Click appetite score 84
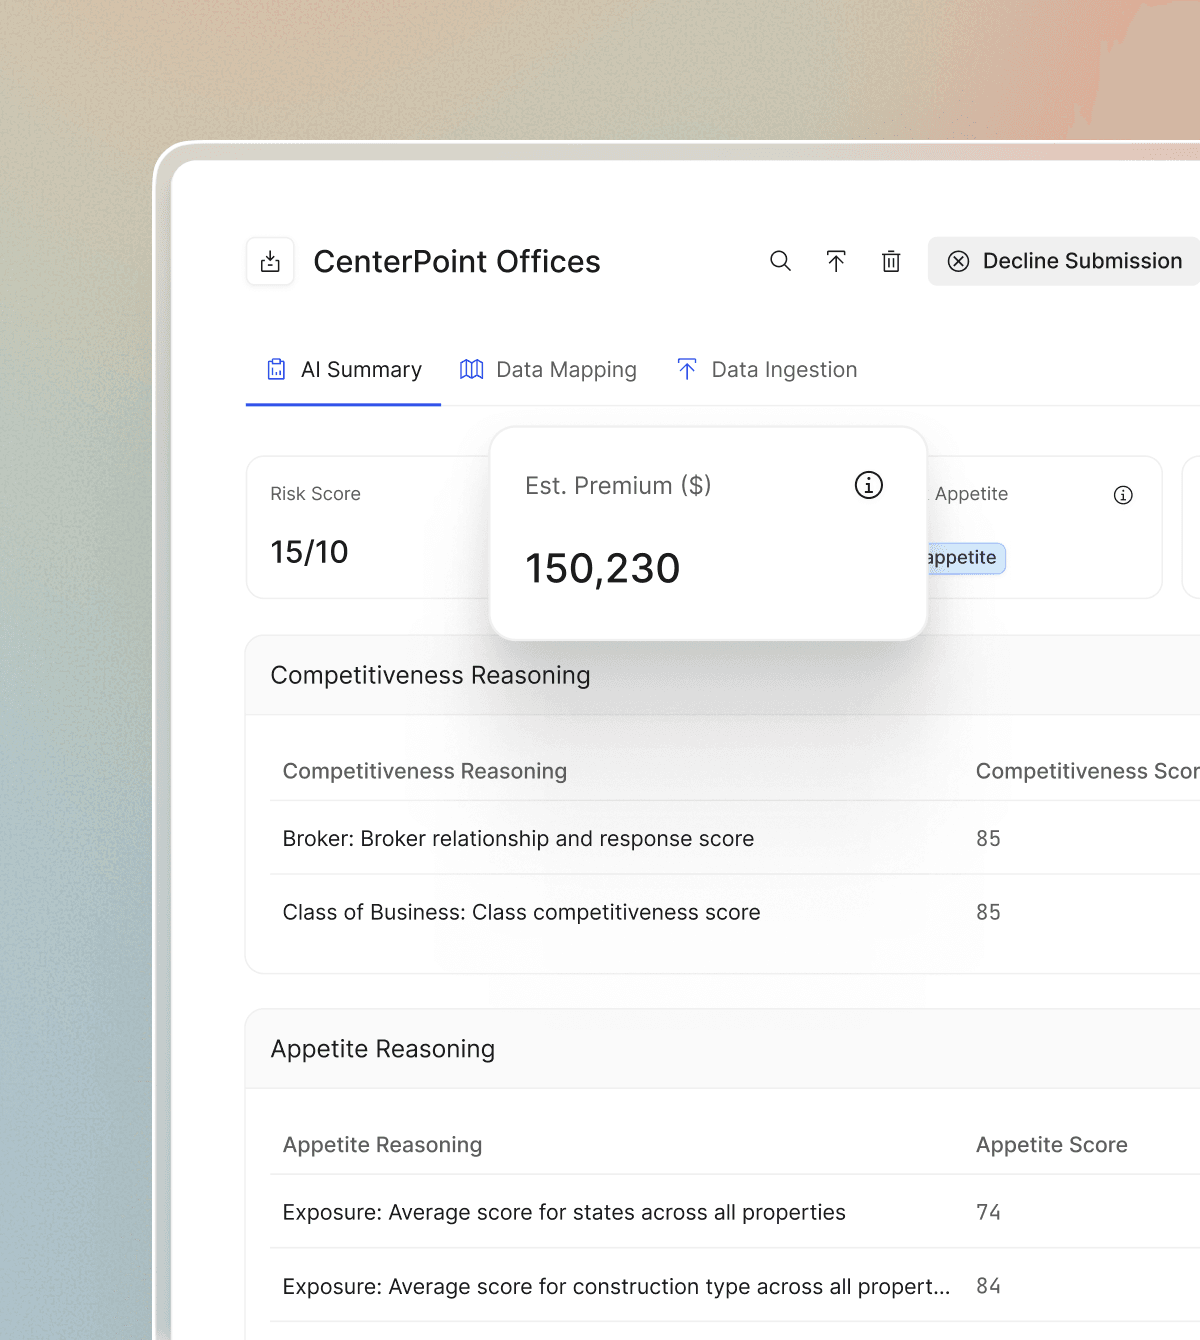 pos(988,1286)
